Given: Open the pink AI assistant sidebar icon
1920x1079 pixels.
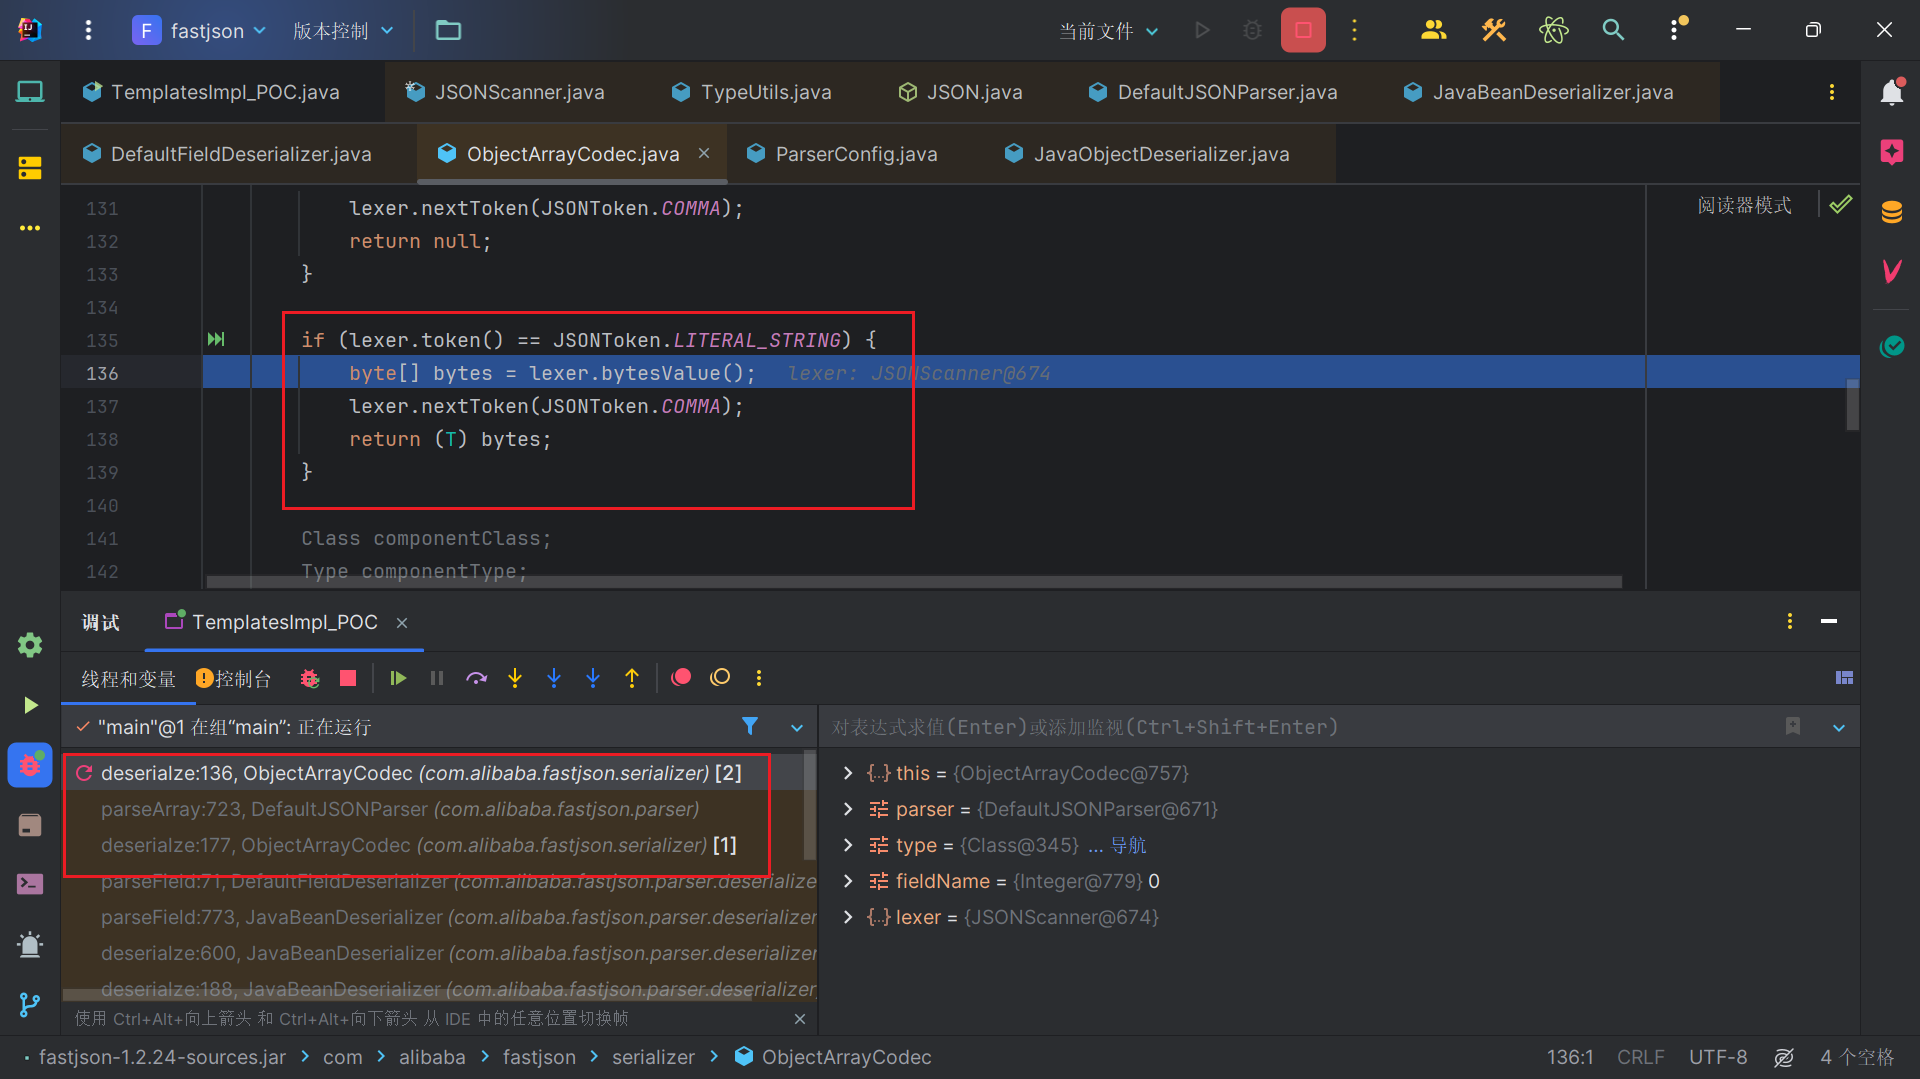Looking at the screenshot, I should (x=1891, y=152).
